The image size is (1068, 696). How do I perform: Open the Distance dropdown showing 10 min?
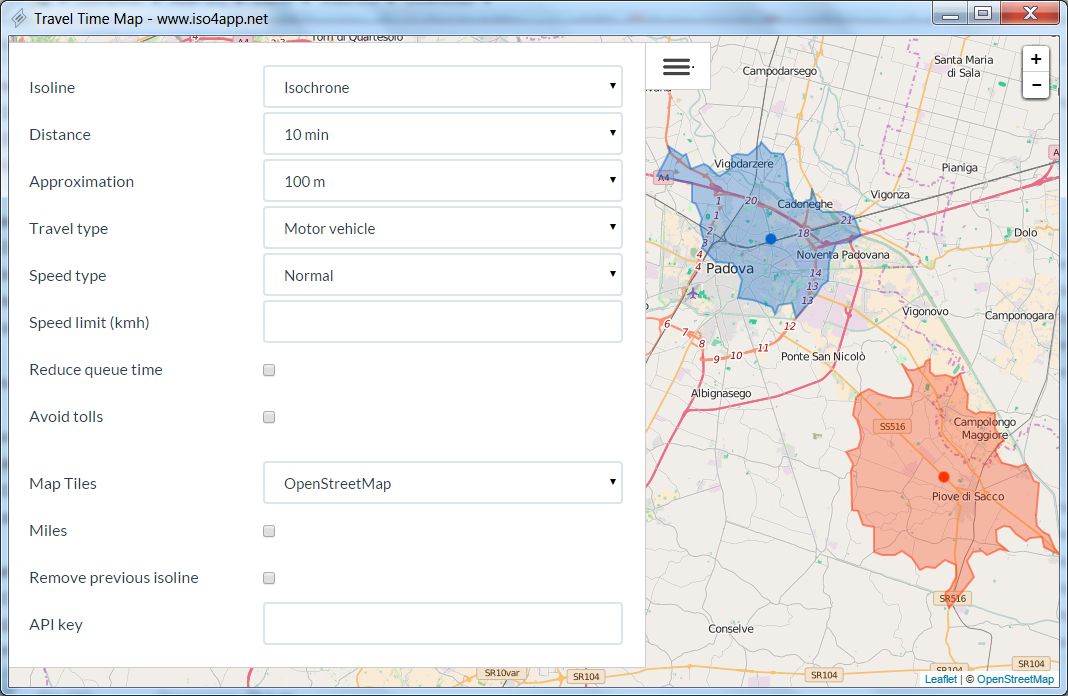[443, 133]
